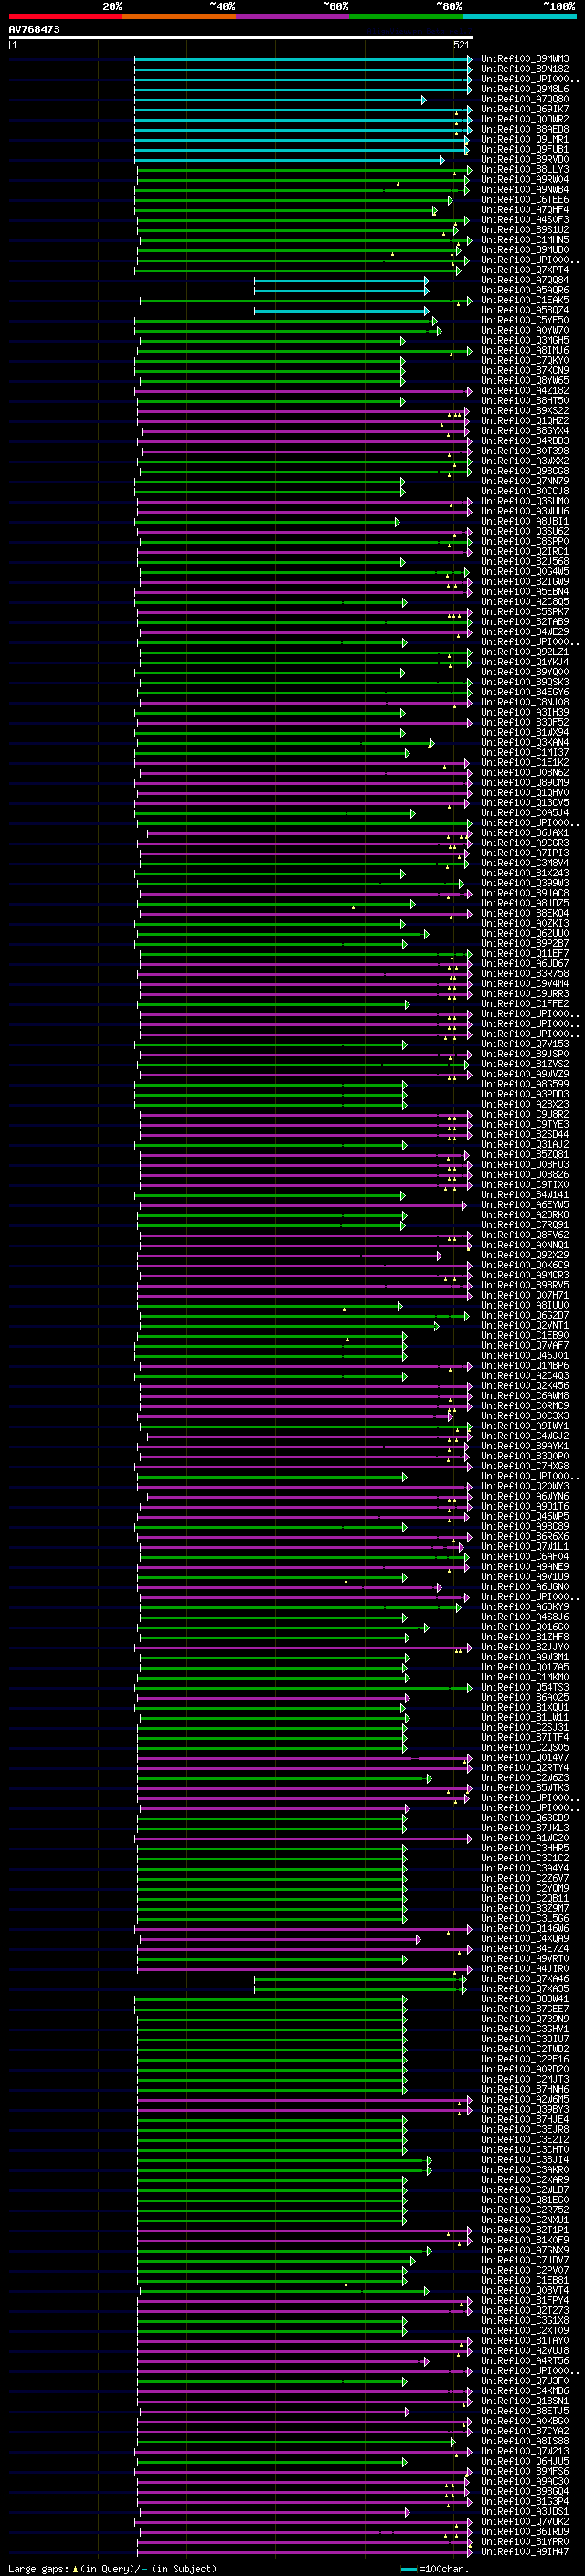
Task: Select UniRef100_A4S8J6 from the hits
Action: (x=525, y=1617)
